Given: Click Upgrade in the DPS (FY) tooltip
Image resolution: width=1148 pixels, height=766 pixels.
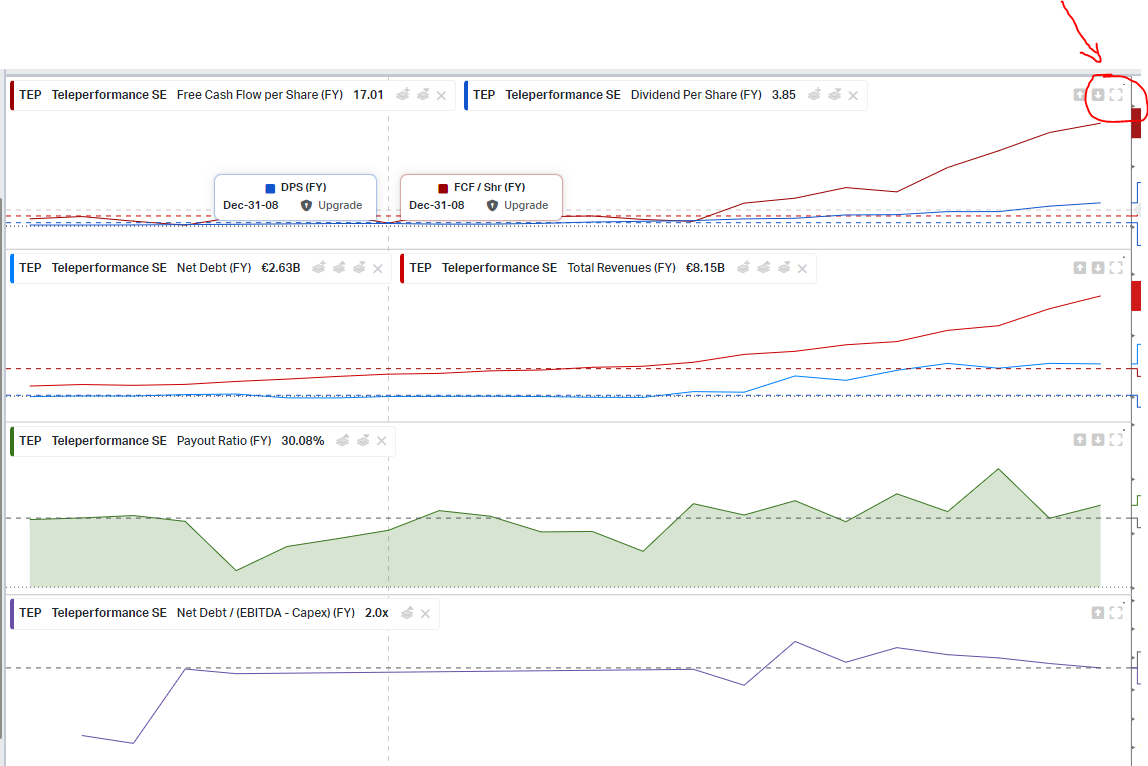Looking at the screenshot, I should 340,205.
